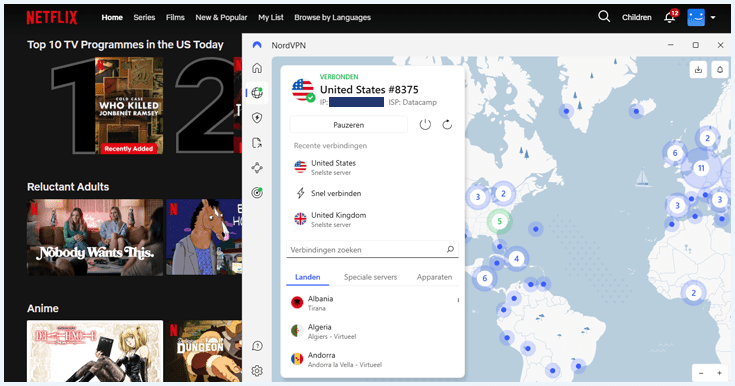Open the Dungeon anime thumbnail
This screenshot has height=386, width=735.
point(204,351)
